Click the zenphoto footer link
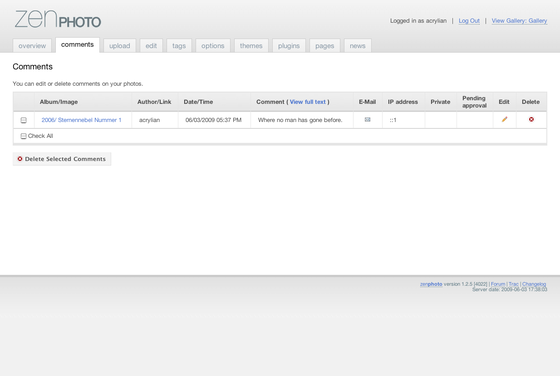 (x=431, y=284)
